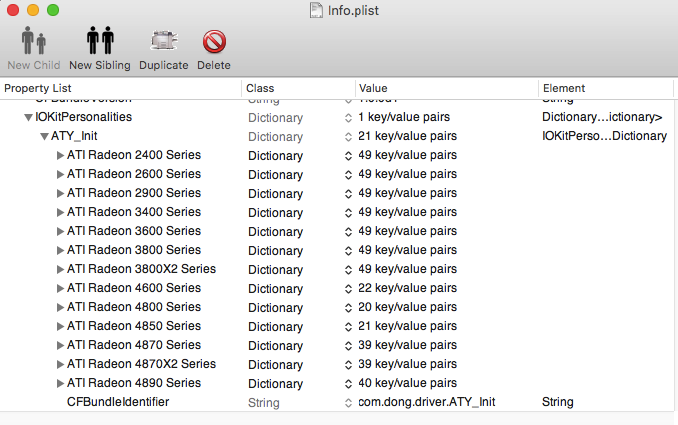Click '1 key/value pairs' value
678x425 pixels.
[404, 117]
